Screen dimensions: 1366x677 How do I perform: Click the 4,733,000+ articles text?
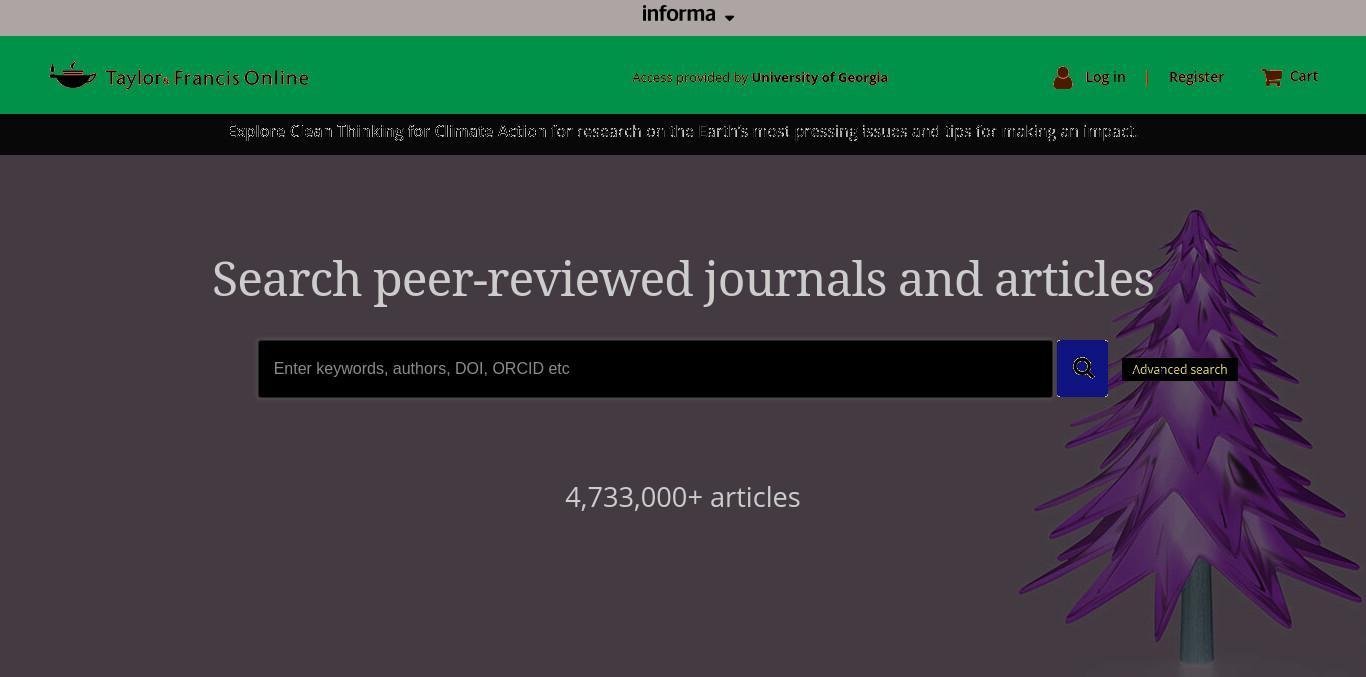coord(683,497)
